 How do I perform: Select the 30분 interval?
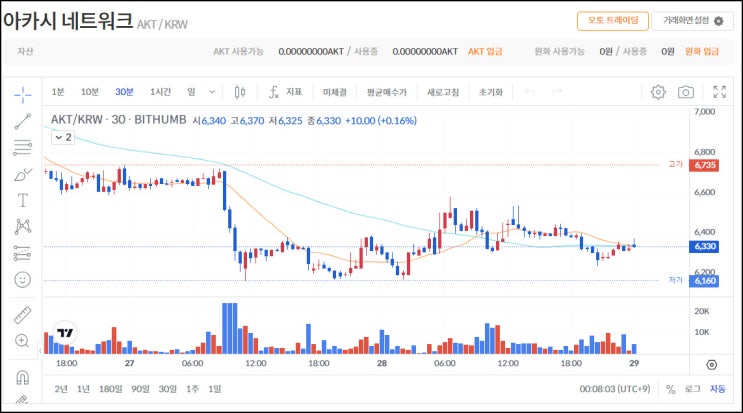(x=124, y=92)
